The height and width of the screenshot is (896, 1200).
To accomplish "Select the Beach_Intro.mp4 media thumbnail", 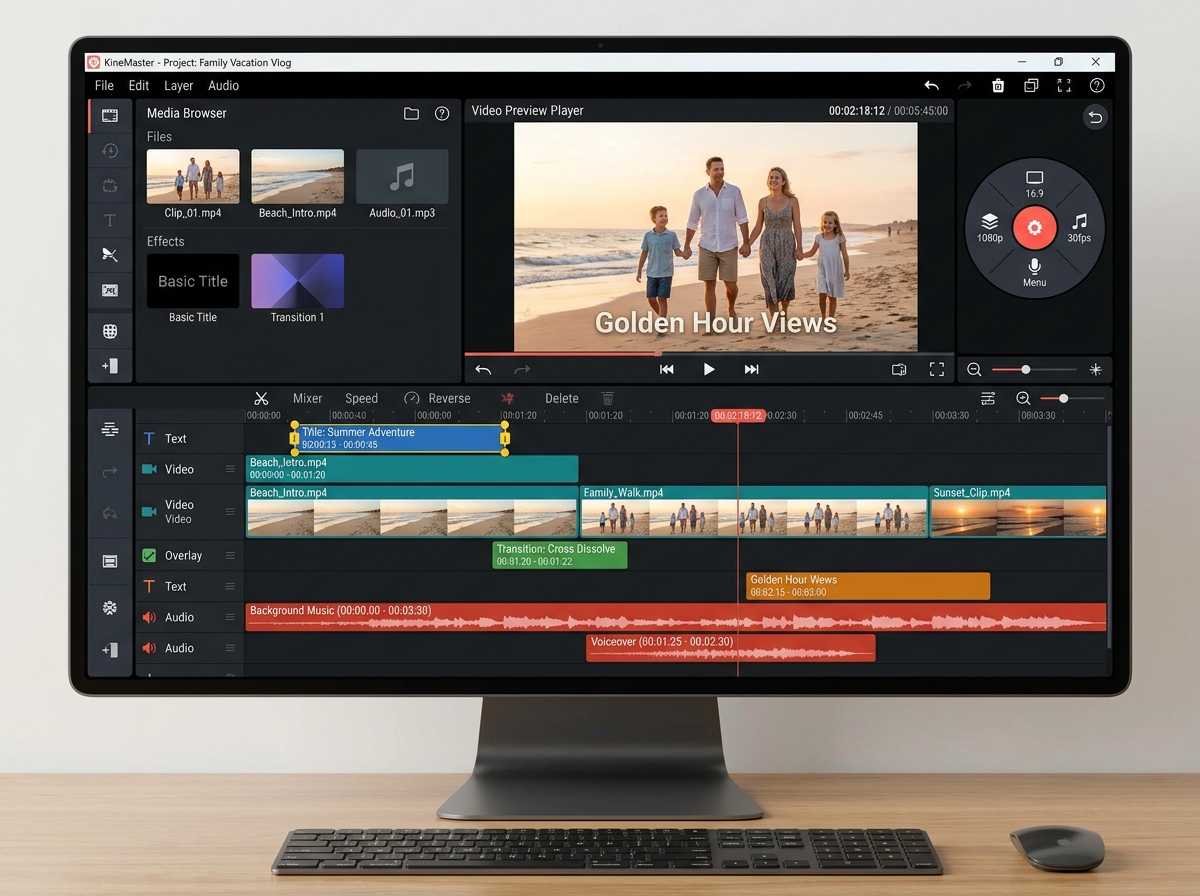I will (x=298, y=177).
